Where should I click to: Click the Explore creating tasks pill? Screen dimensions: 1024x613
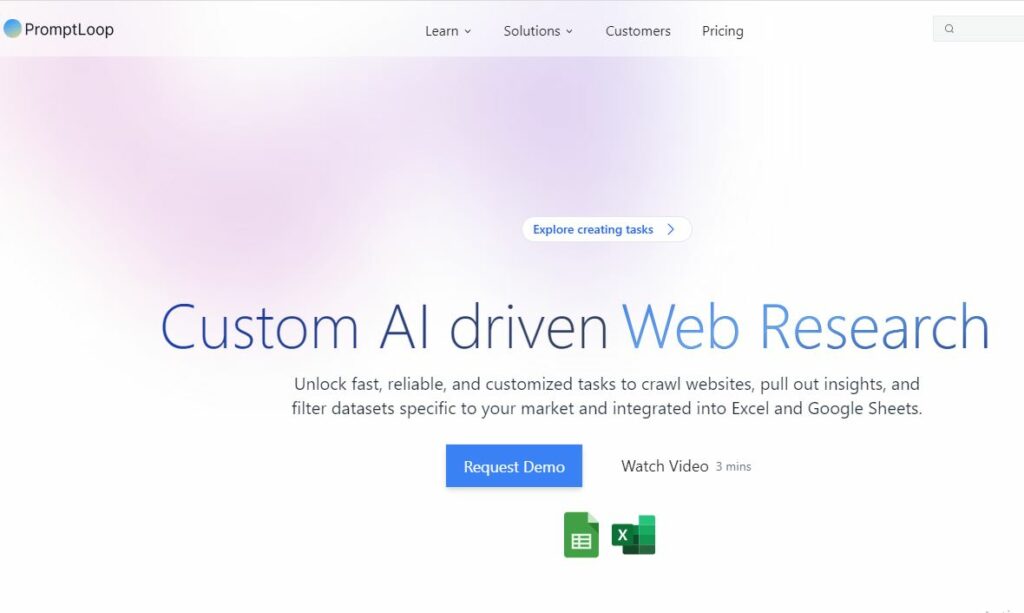coord(607,229)
